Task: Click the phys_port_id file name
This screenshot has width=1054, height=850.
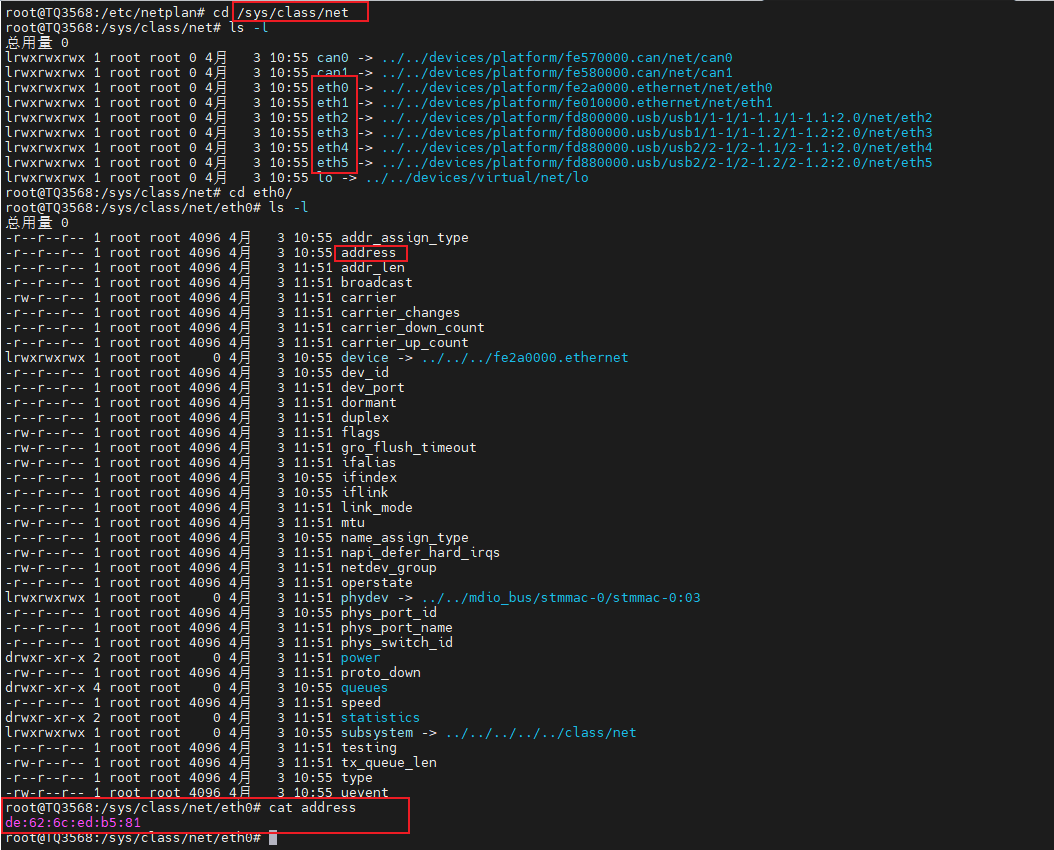Action: (389, 613)
